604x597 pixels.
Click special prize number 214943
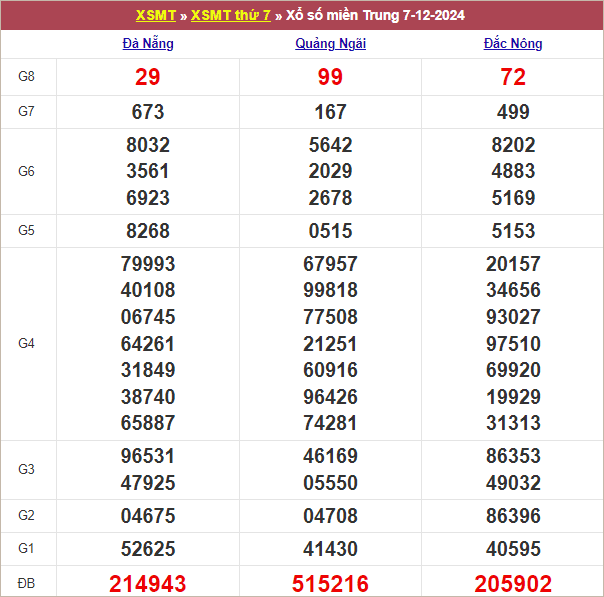pos(148,584)
